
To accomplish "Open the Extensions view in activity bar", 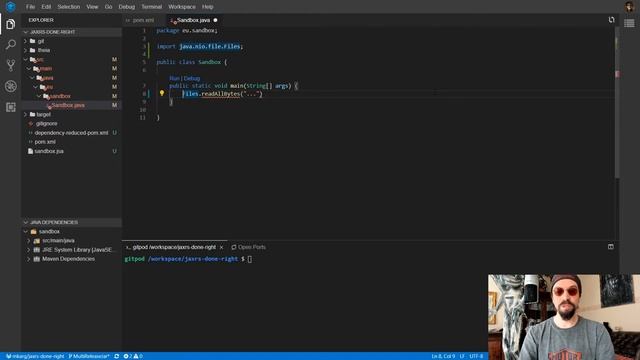I will point(11,107).
